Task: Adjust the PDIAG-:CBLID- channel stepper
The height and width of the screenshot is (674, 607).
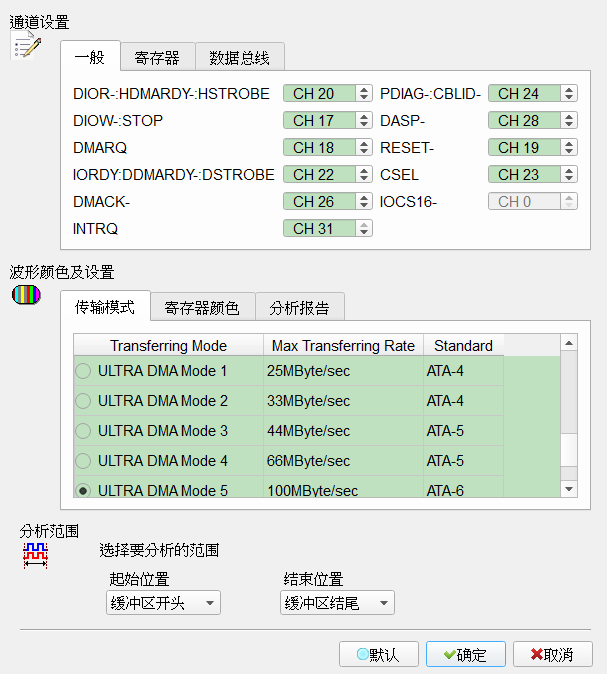Action: [x=569, y=93]
